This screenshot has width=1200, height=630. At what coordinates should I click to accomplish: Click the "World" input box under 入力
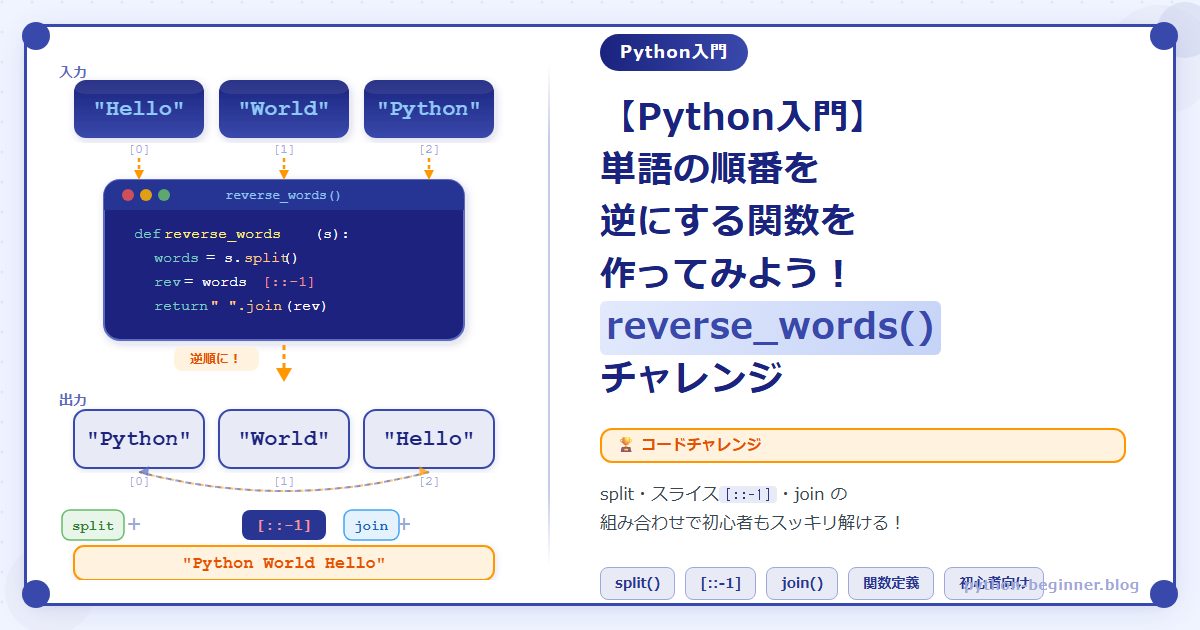284,109
